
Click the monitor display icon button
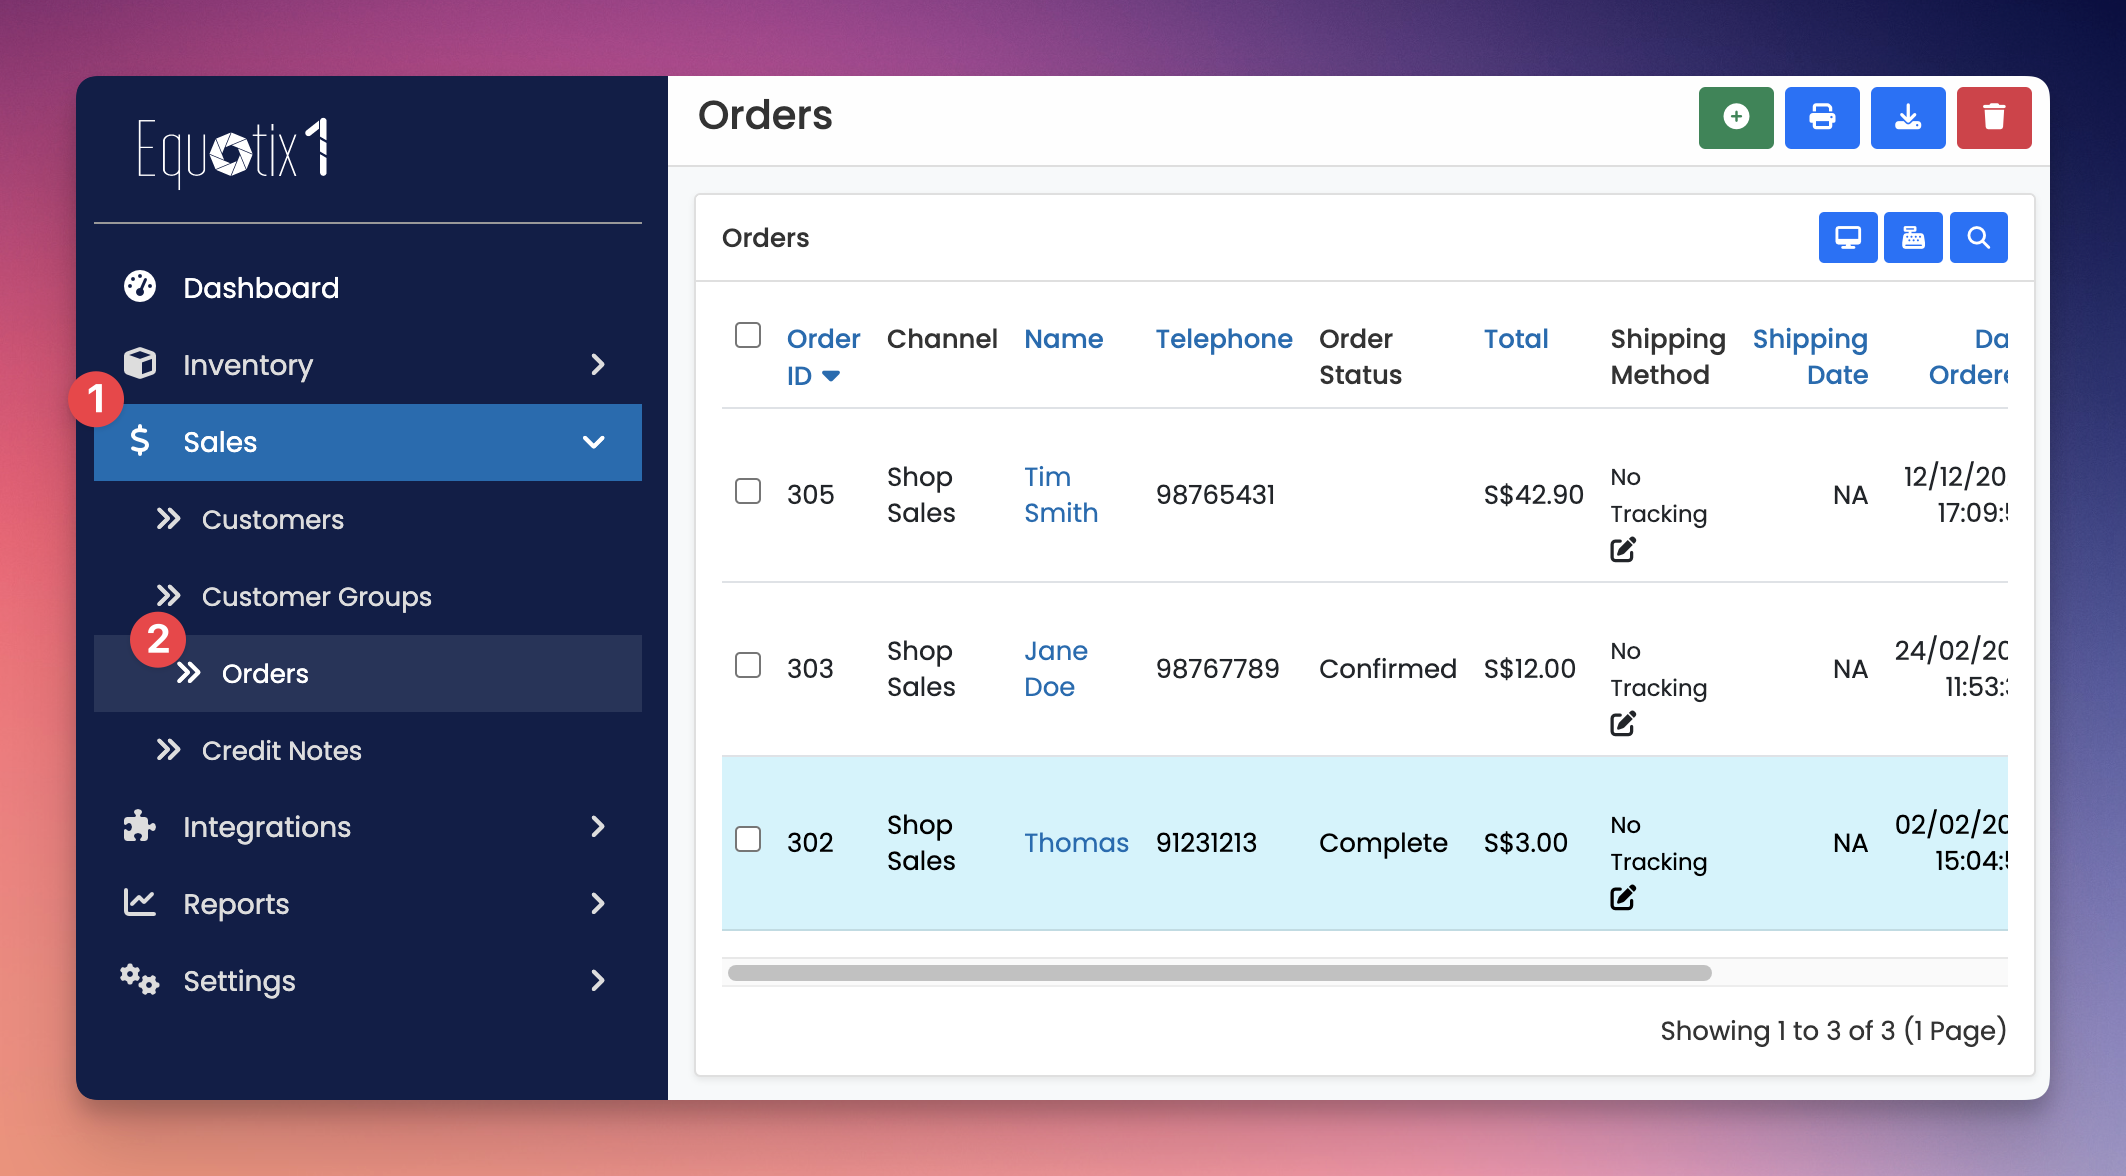[1848, 238]
